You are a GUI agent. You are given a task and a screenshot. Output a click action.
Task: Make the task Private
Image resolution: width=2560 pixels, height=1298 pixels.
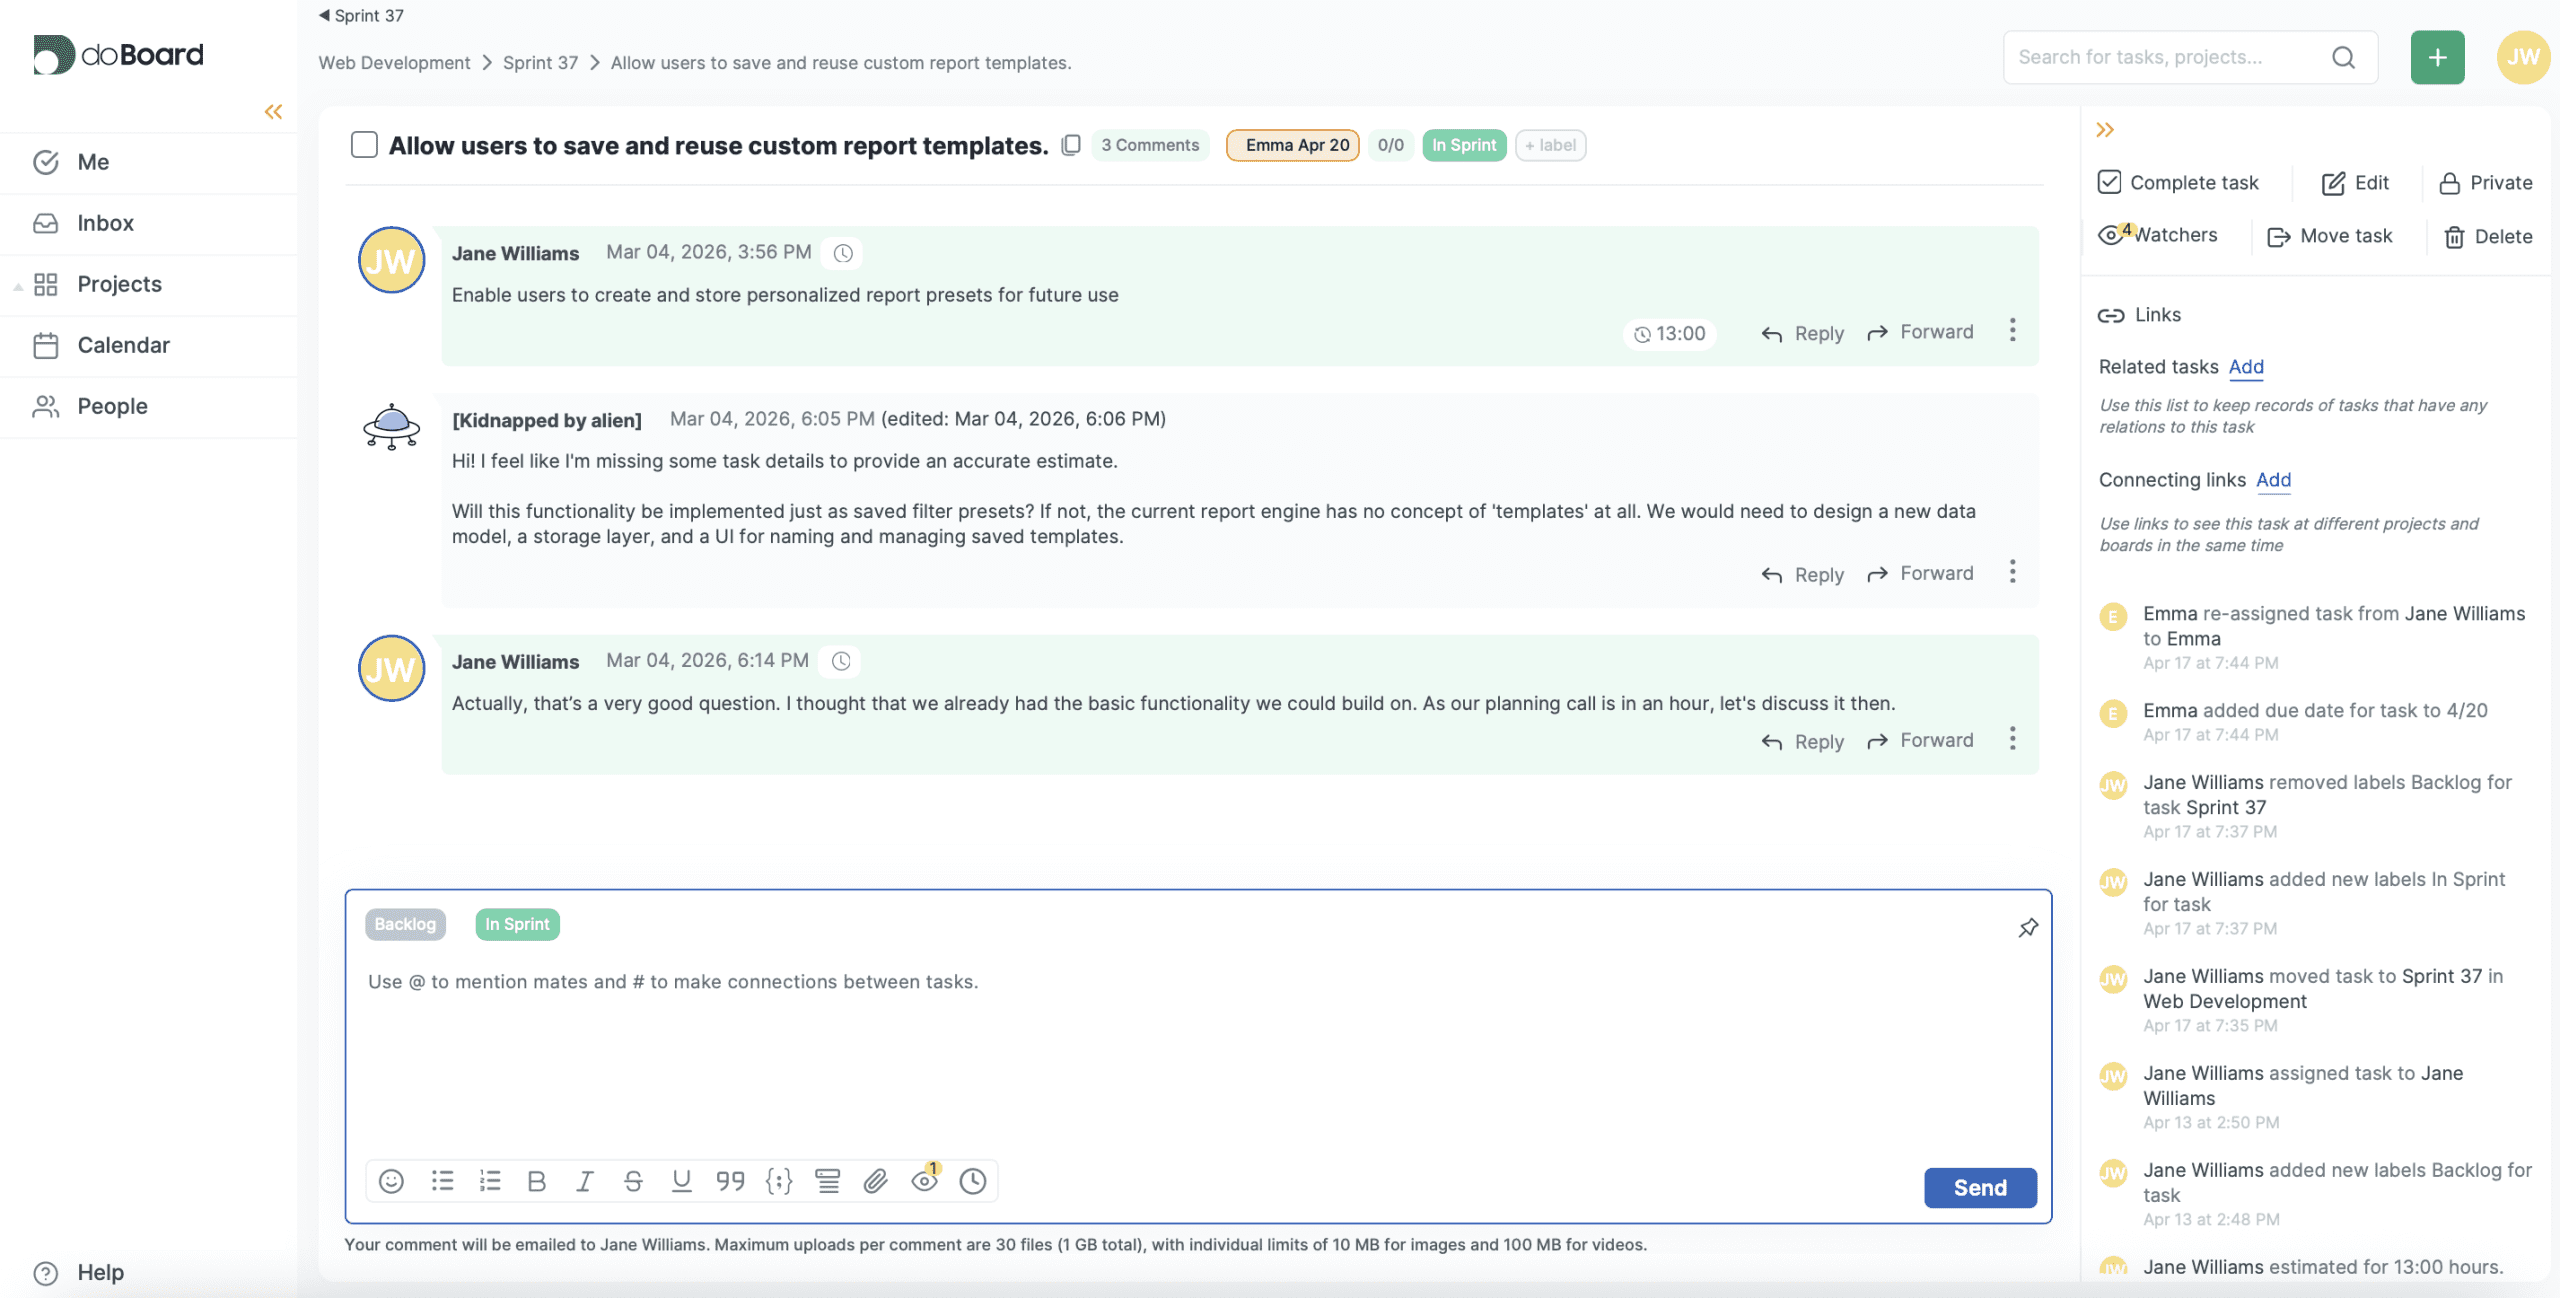2485,182
